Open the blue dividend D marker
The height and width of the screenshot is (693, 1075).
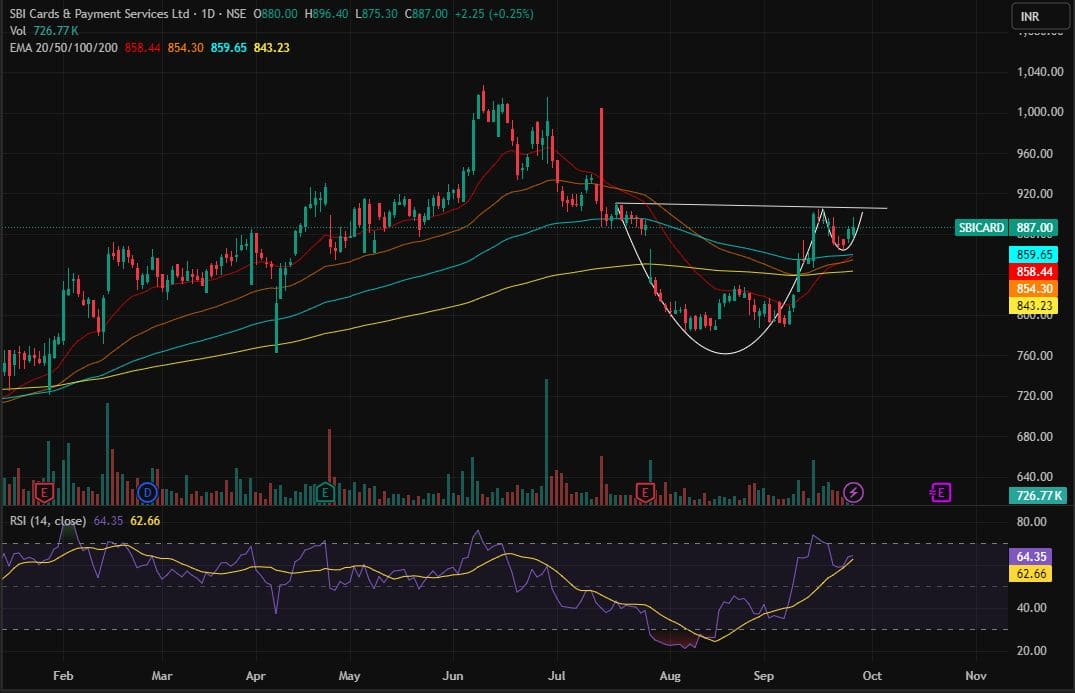148,492
